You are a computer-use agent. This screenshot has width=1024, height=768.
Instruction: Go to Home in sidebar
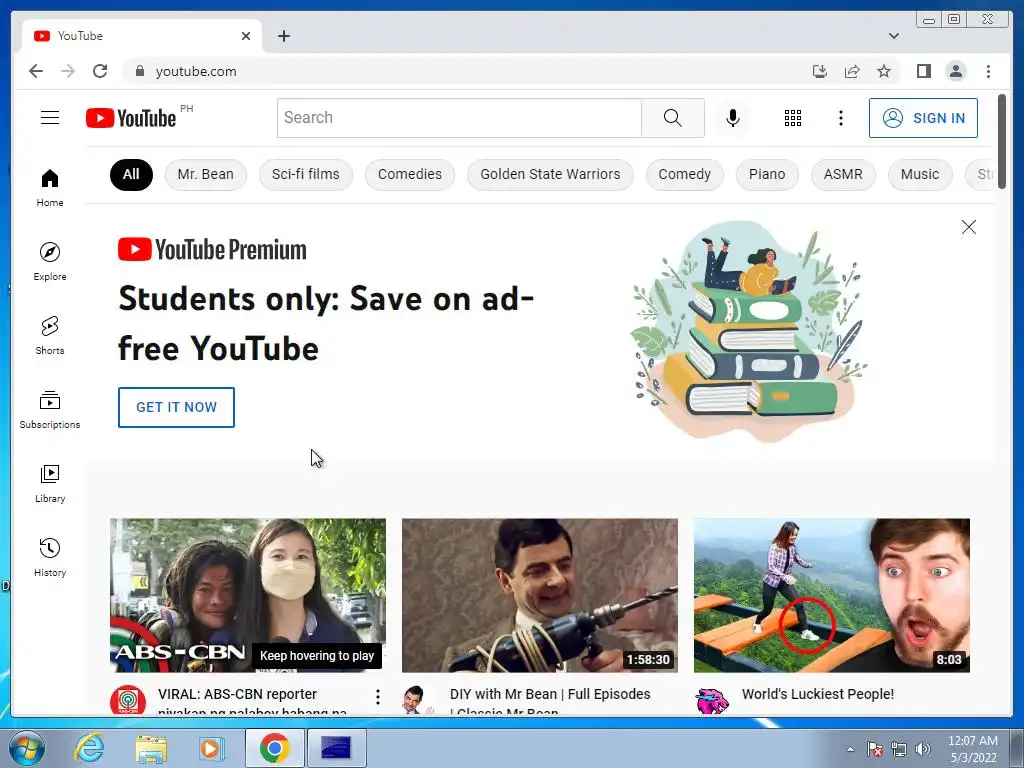pyautogui.click(x=50, y=188)
